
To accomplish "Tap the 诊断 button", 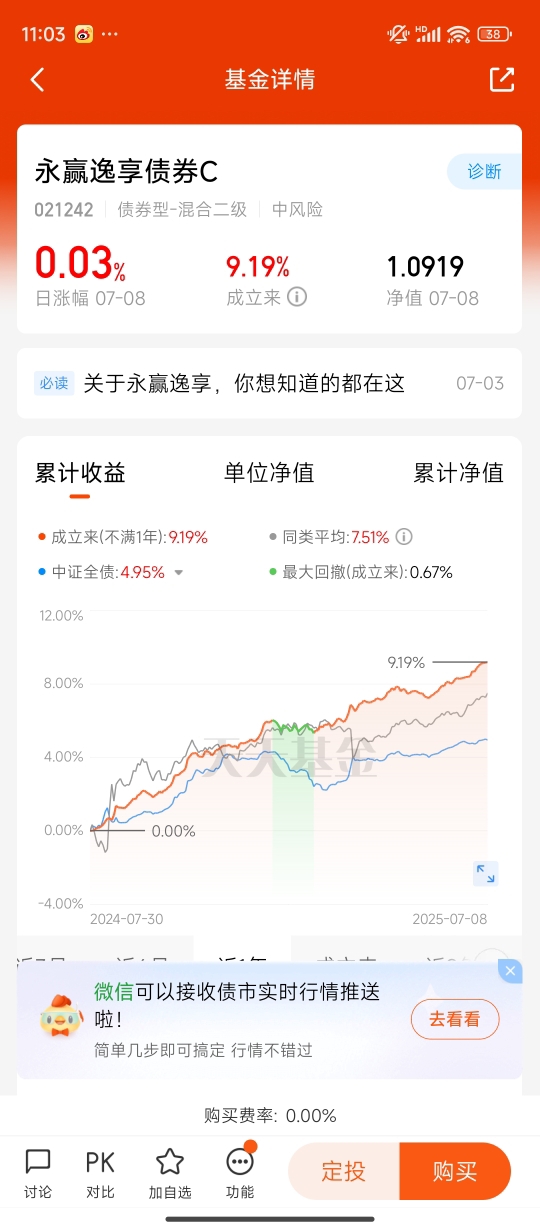I will 484,171.
